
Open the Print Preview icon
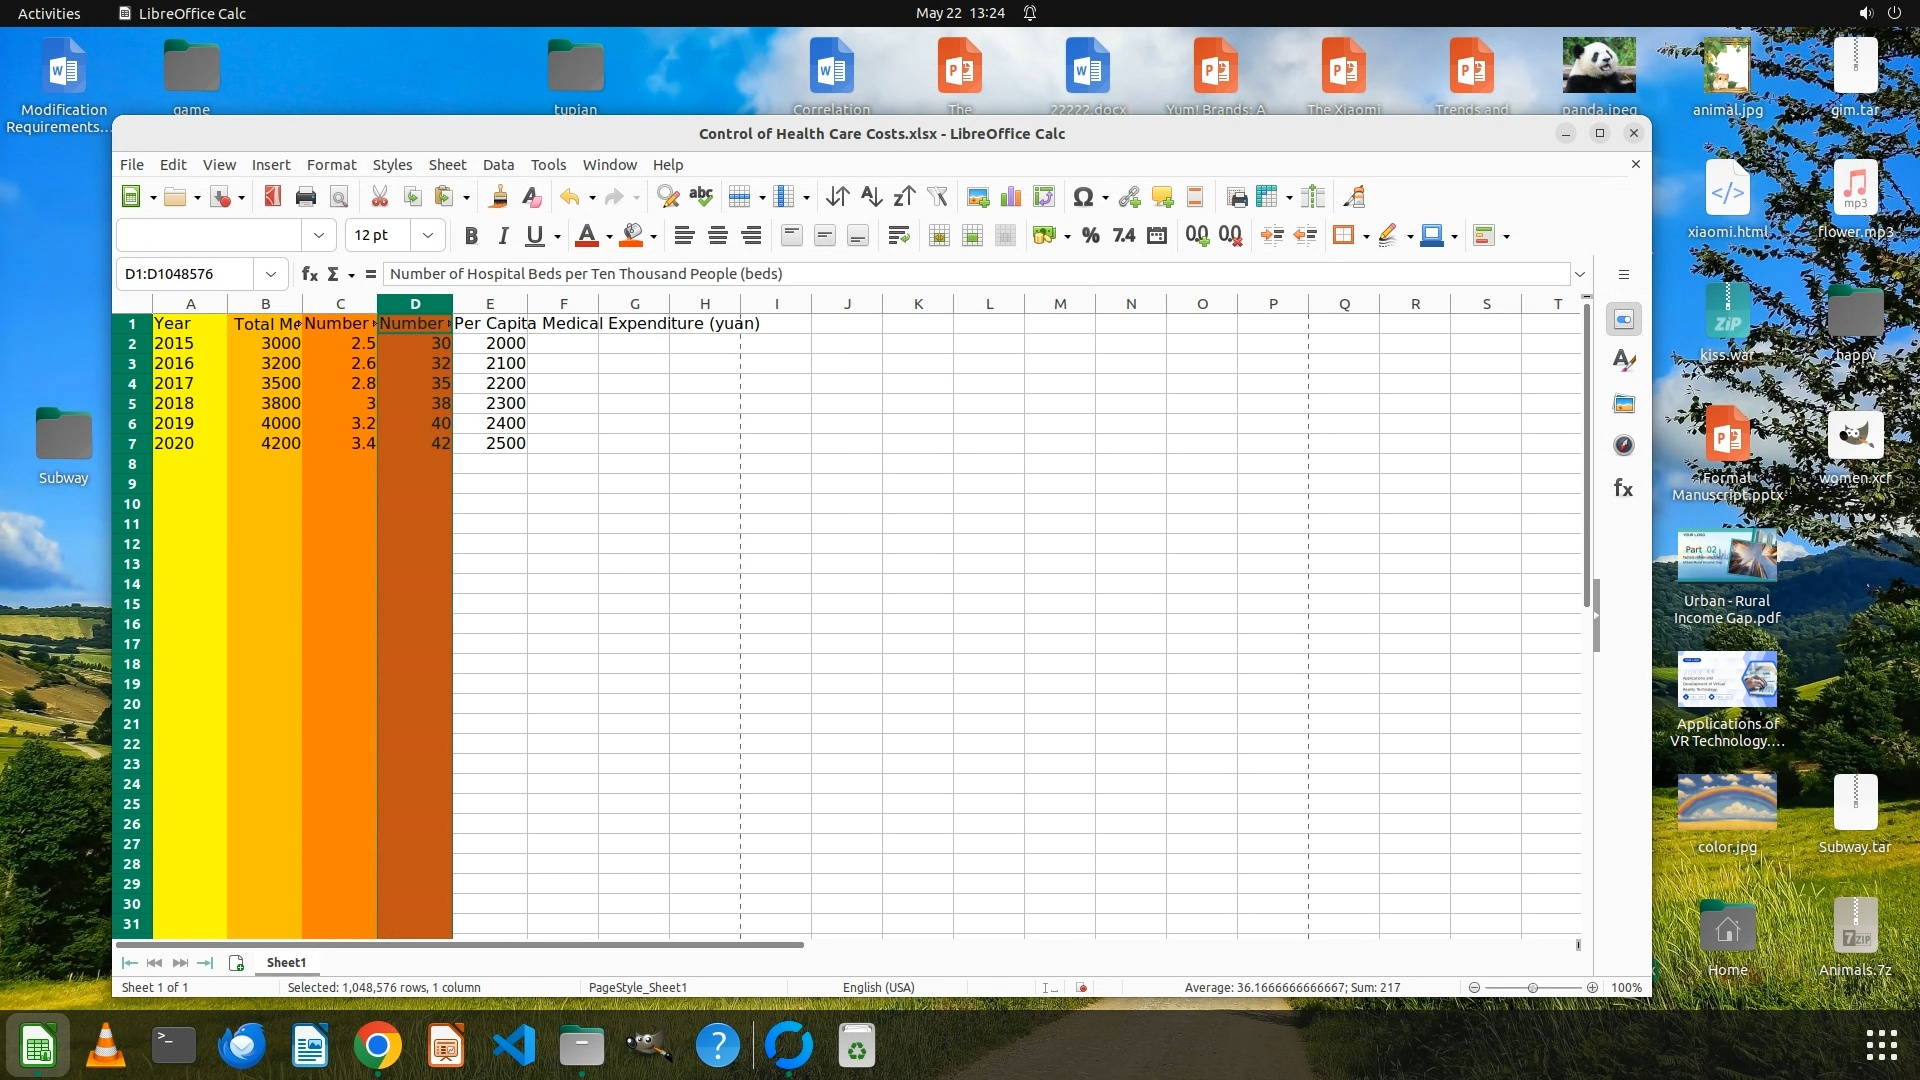pyautogui.click(x=339, y=197)
